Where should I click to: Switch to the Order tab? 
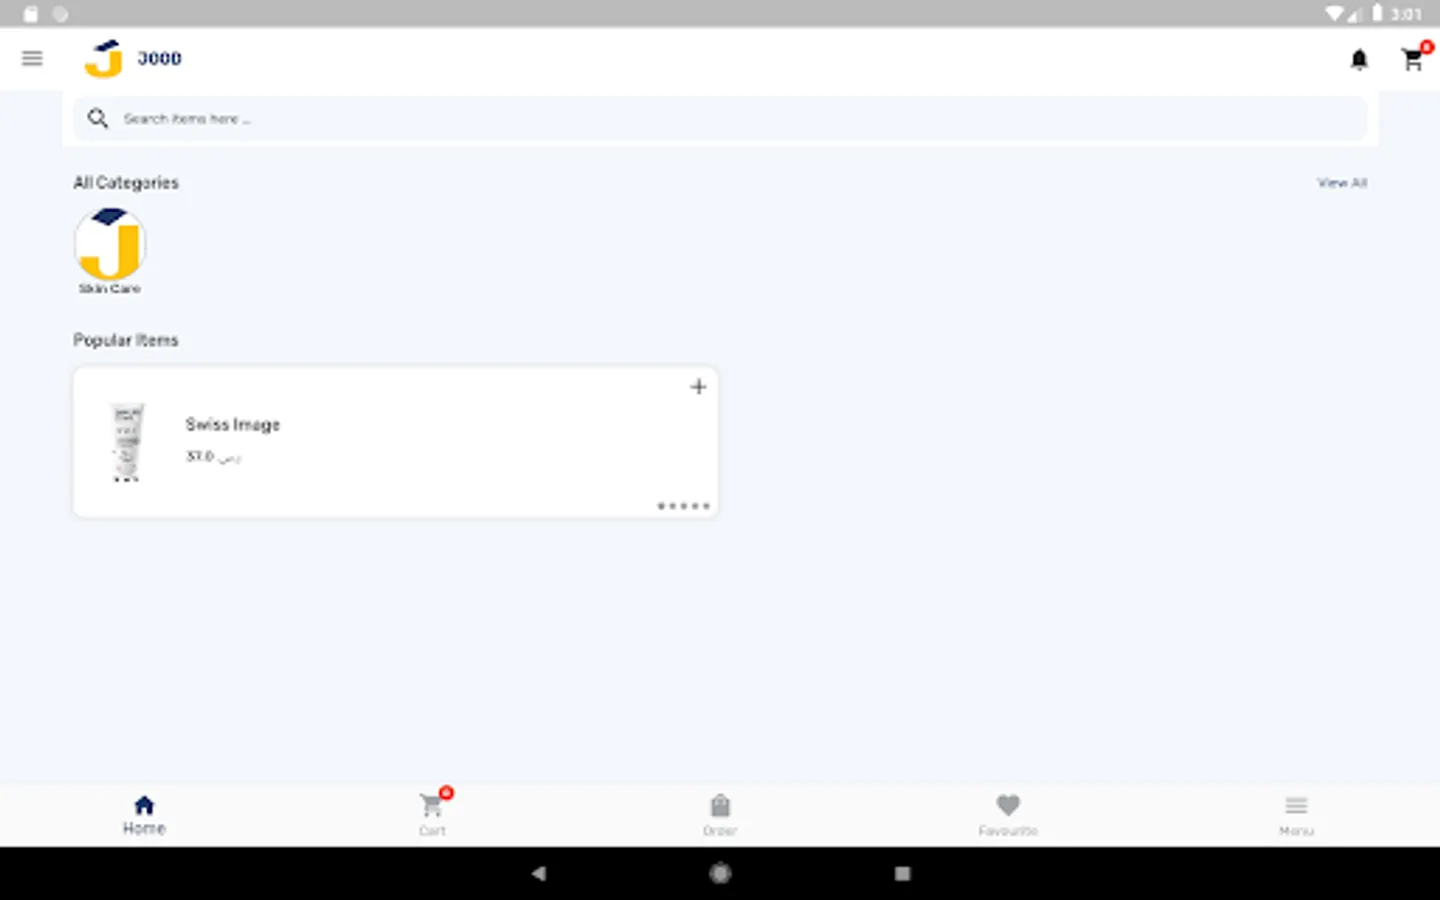tap(720, 814)
